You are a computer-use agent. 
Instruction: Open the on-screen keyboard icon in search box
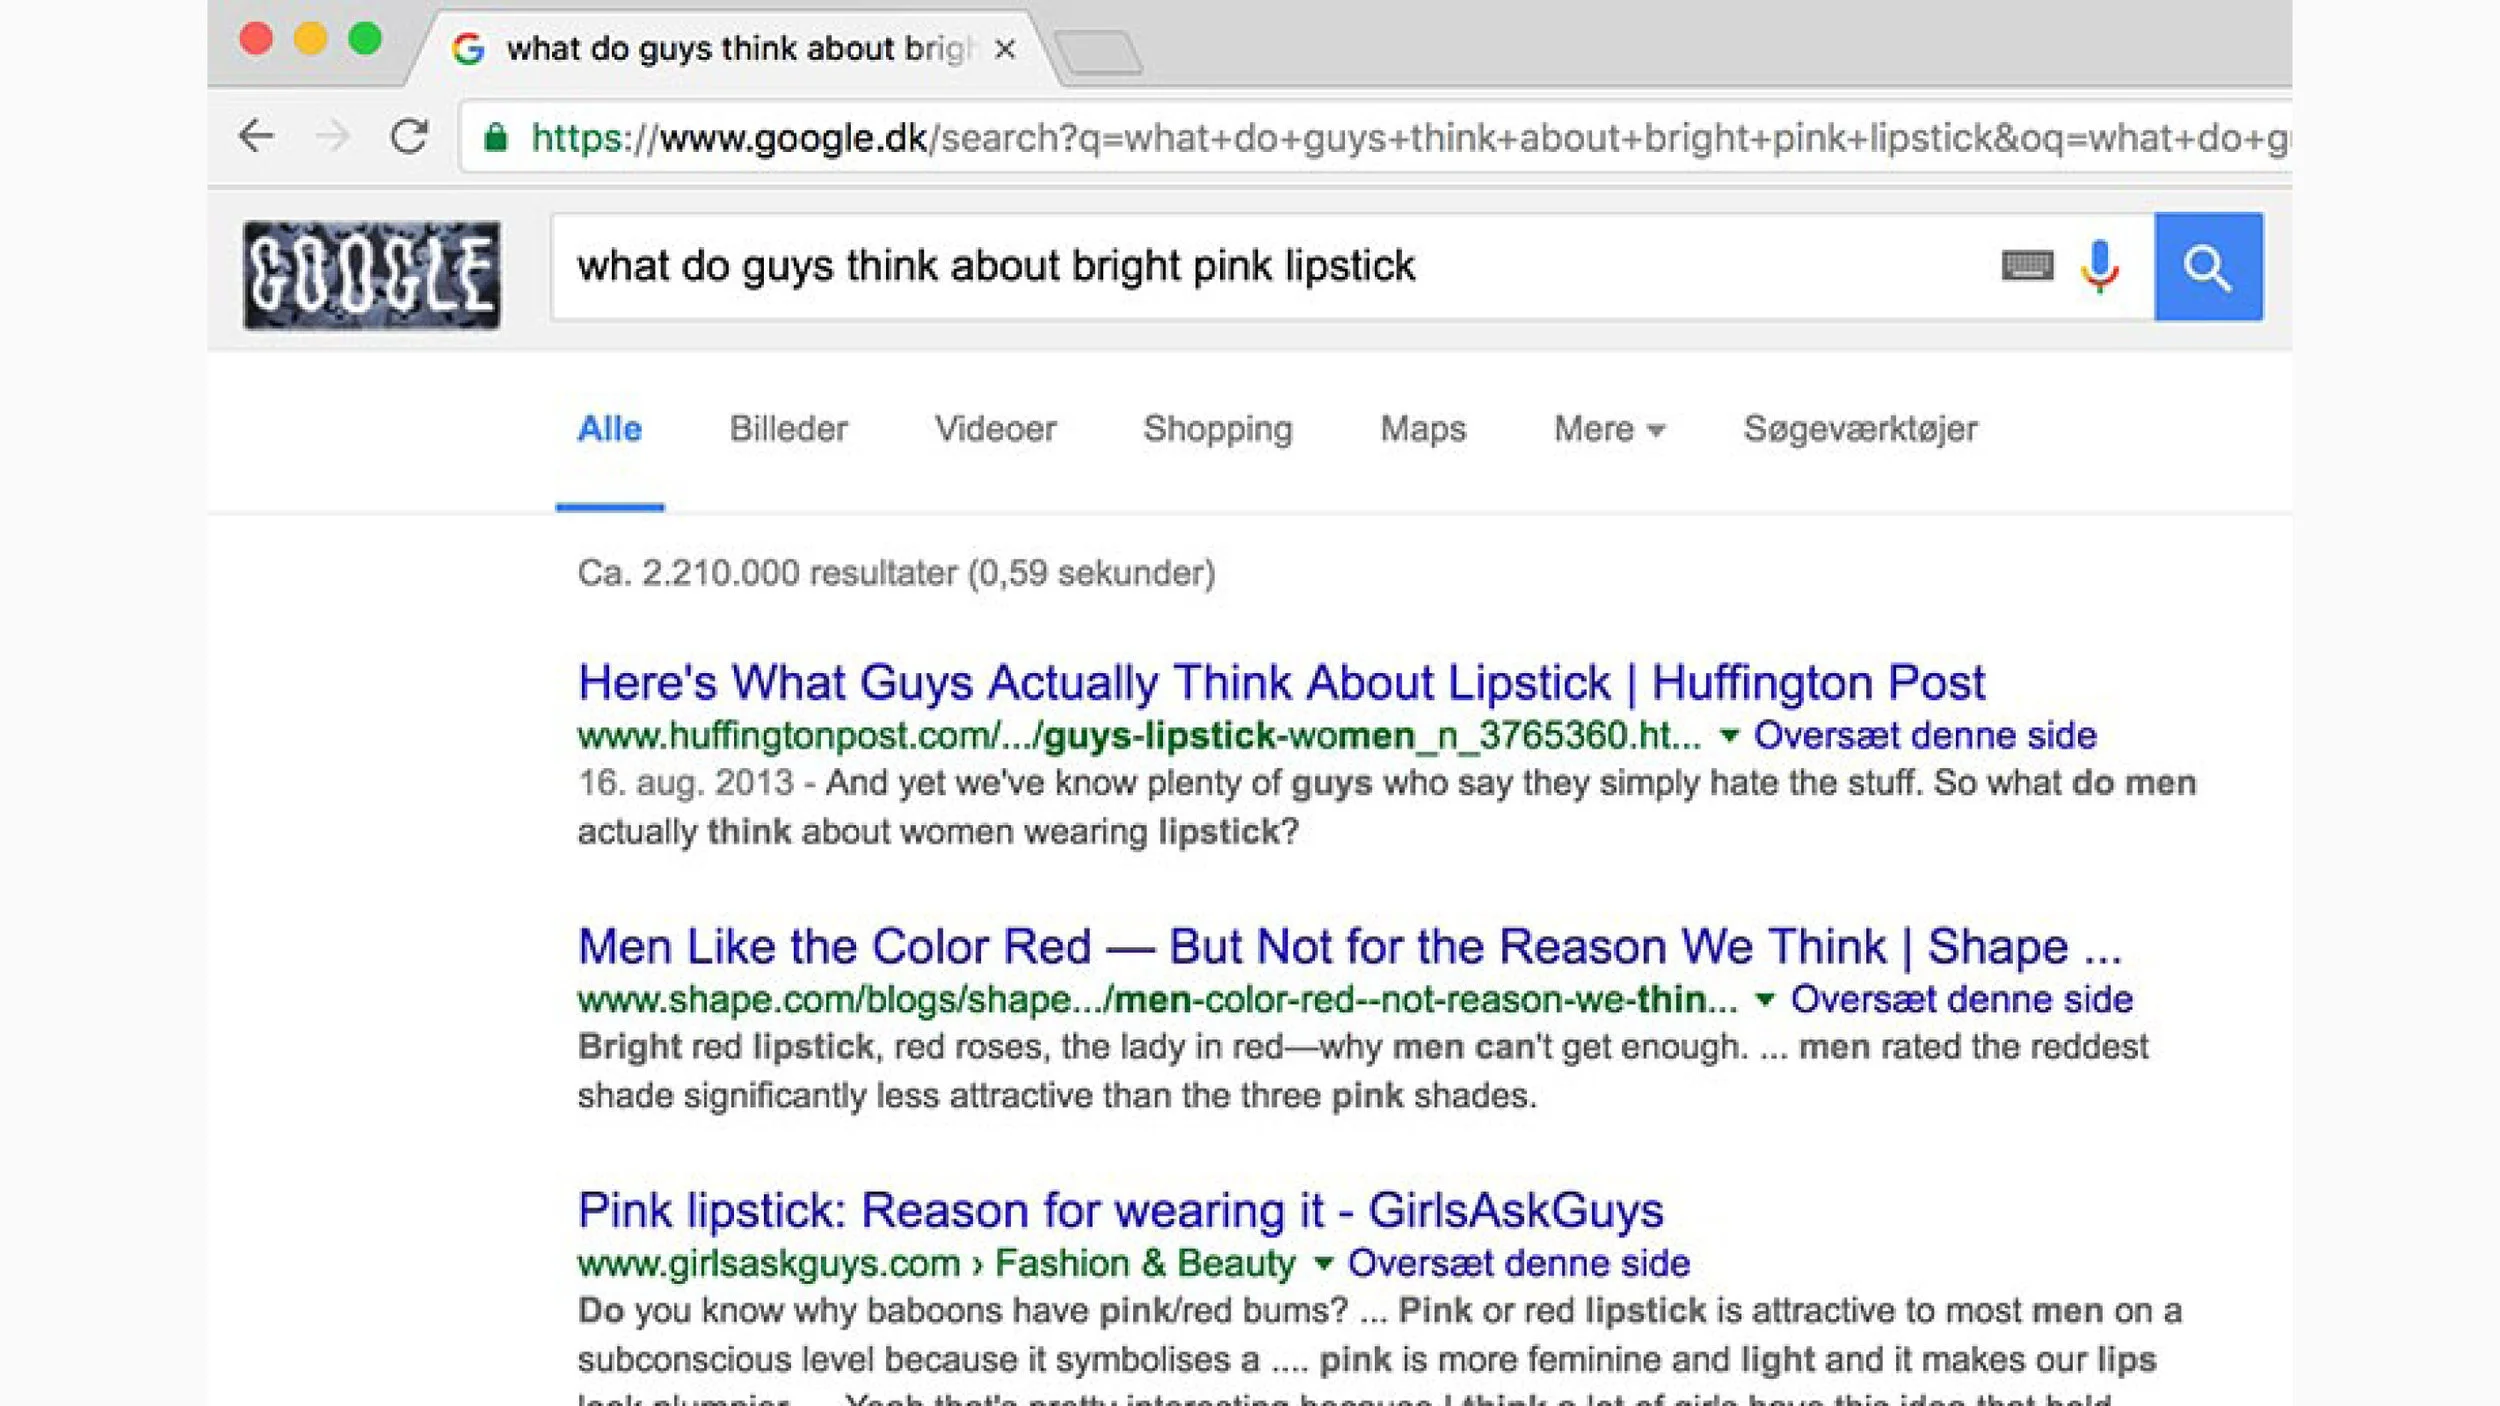[2027, 266]
